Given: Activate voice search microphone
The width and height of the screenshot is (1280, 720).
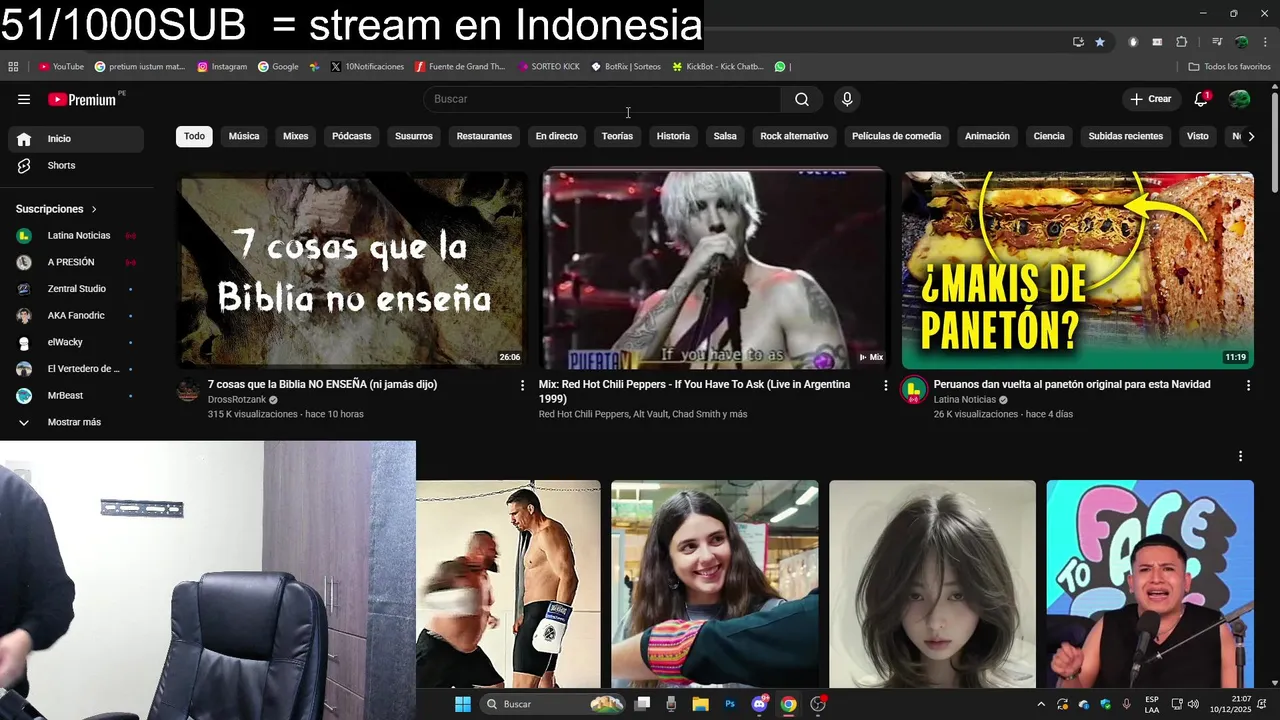Looking at the screenshot, I should coord(847,99).
